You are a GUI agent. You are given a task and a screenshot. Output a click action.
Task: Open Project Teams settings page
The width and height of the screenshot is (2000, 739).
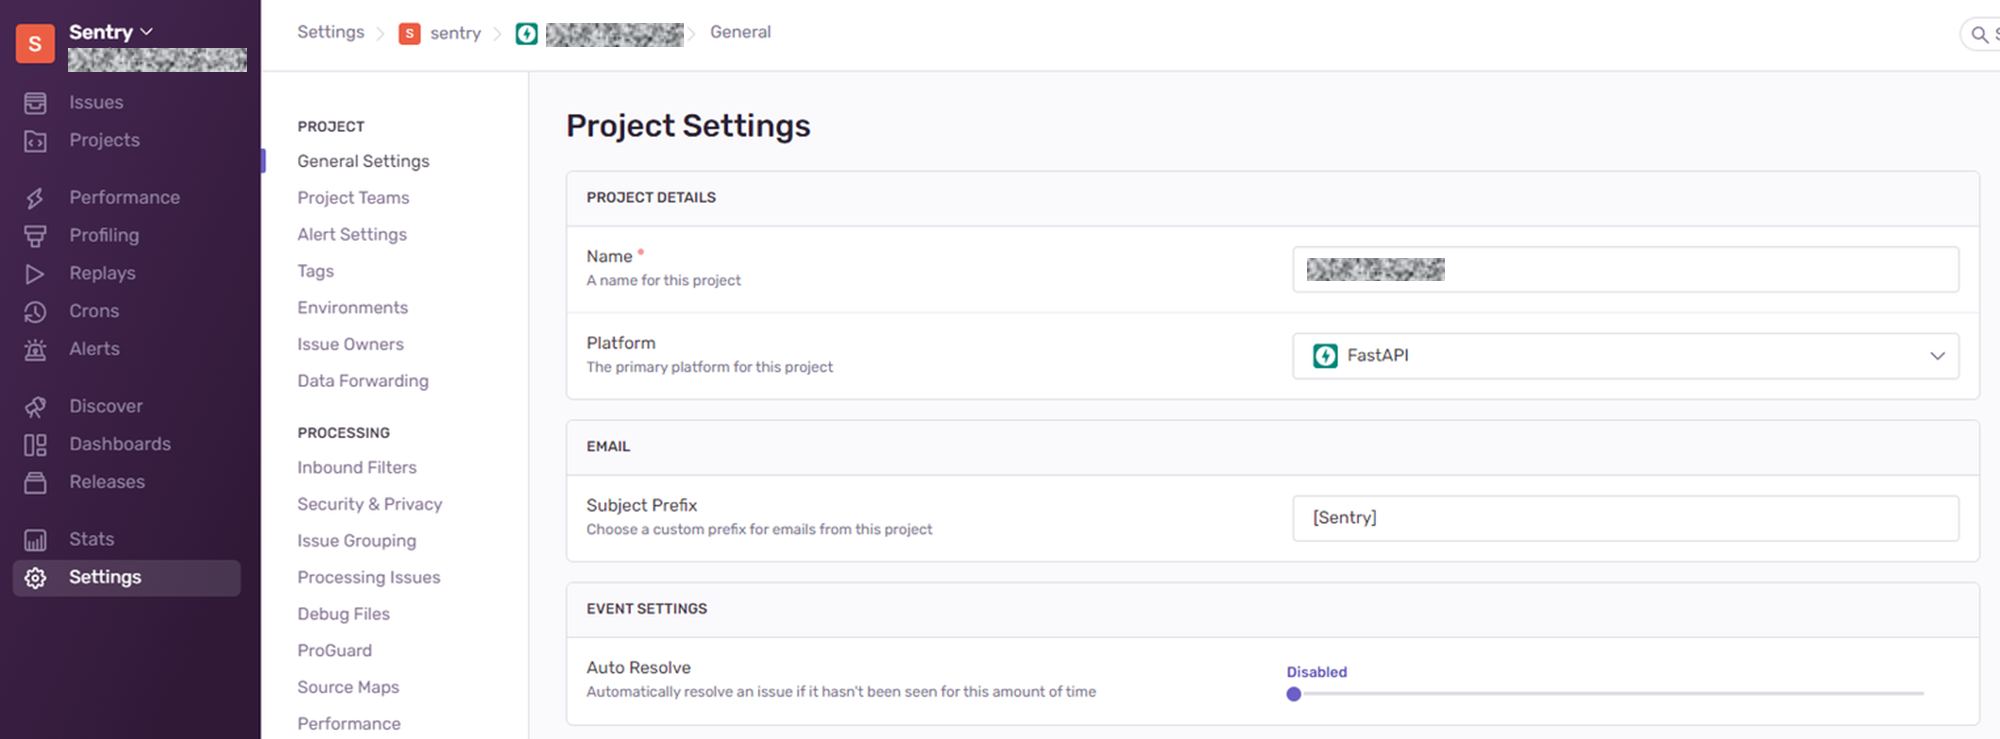click(353, 198)
